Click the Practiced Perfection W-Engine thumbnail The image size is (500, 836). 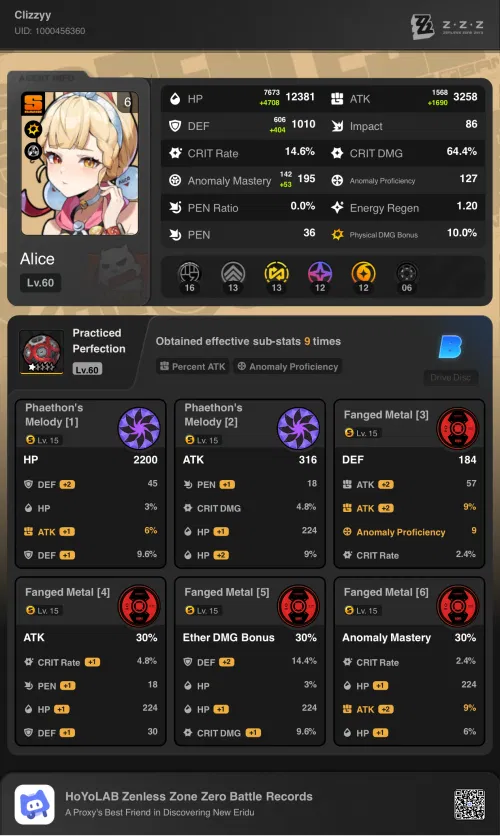coord(41,352)
